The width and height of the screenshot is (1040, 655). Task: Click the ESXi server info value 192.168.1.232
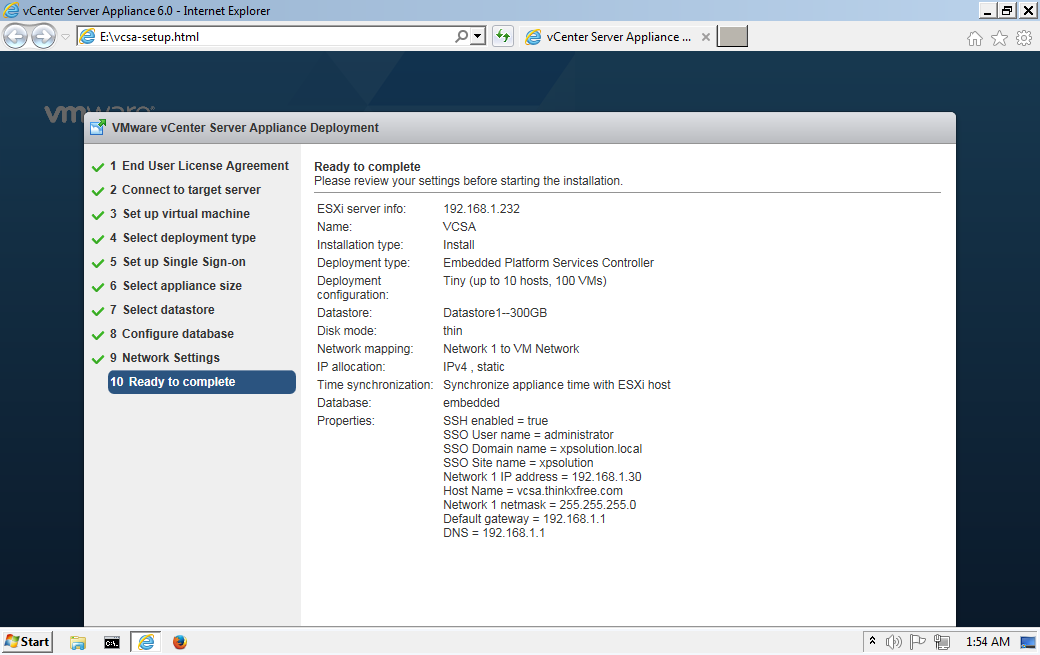[x=482, y=209]
